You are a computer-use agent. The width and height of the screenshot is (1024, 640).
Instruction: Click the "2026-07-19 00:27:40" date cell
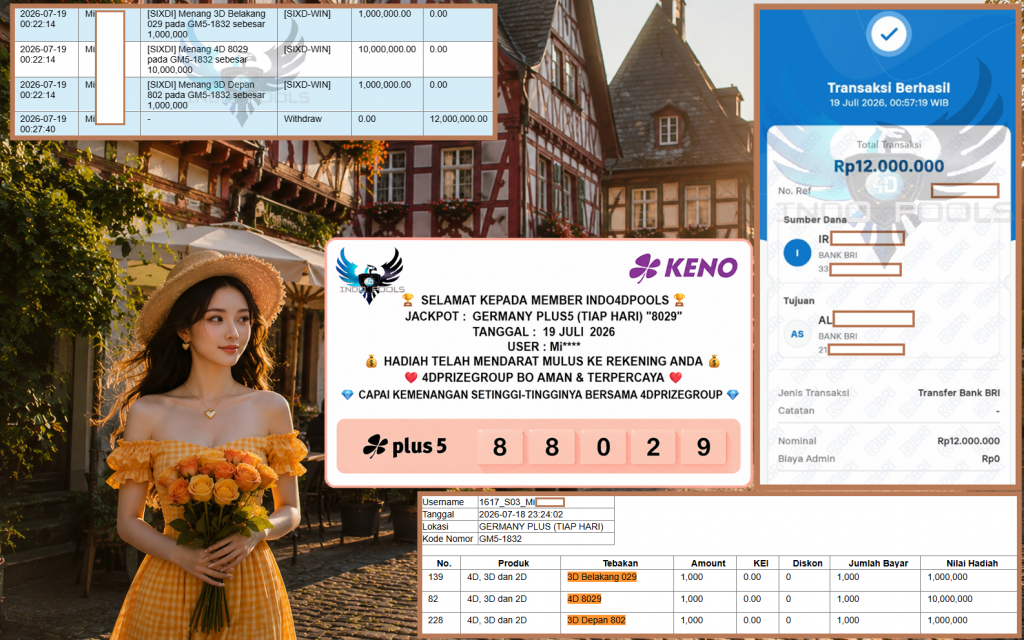[x=43, y=124]
